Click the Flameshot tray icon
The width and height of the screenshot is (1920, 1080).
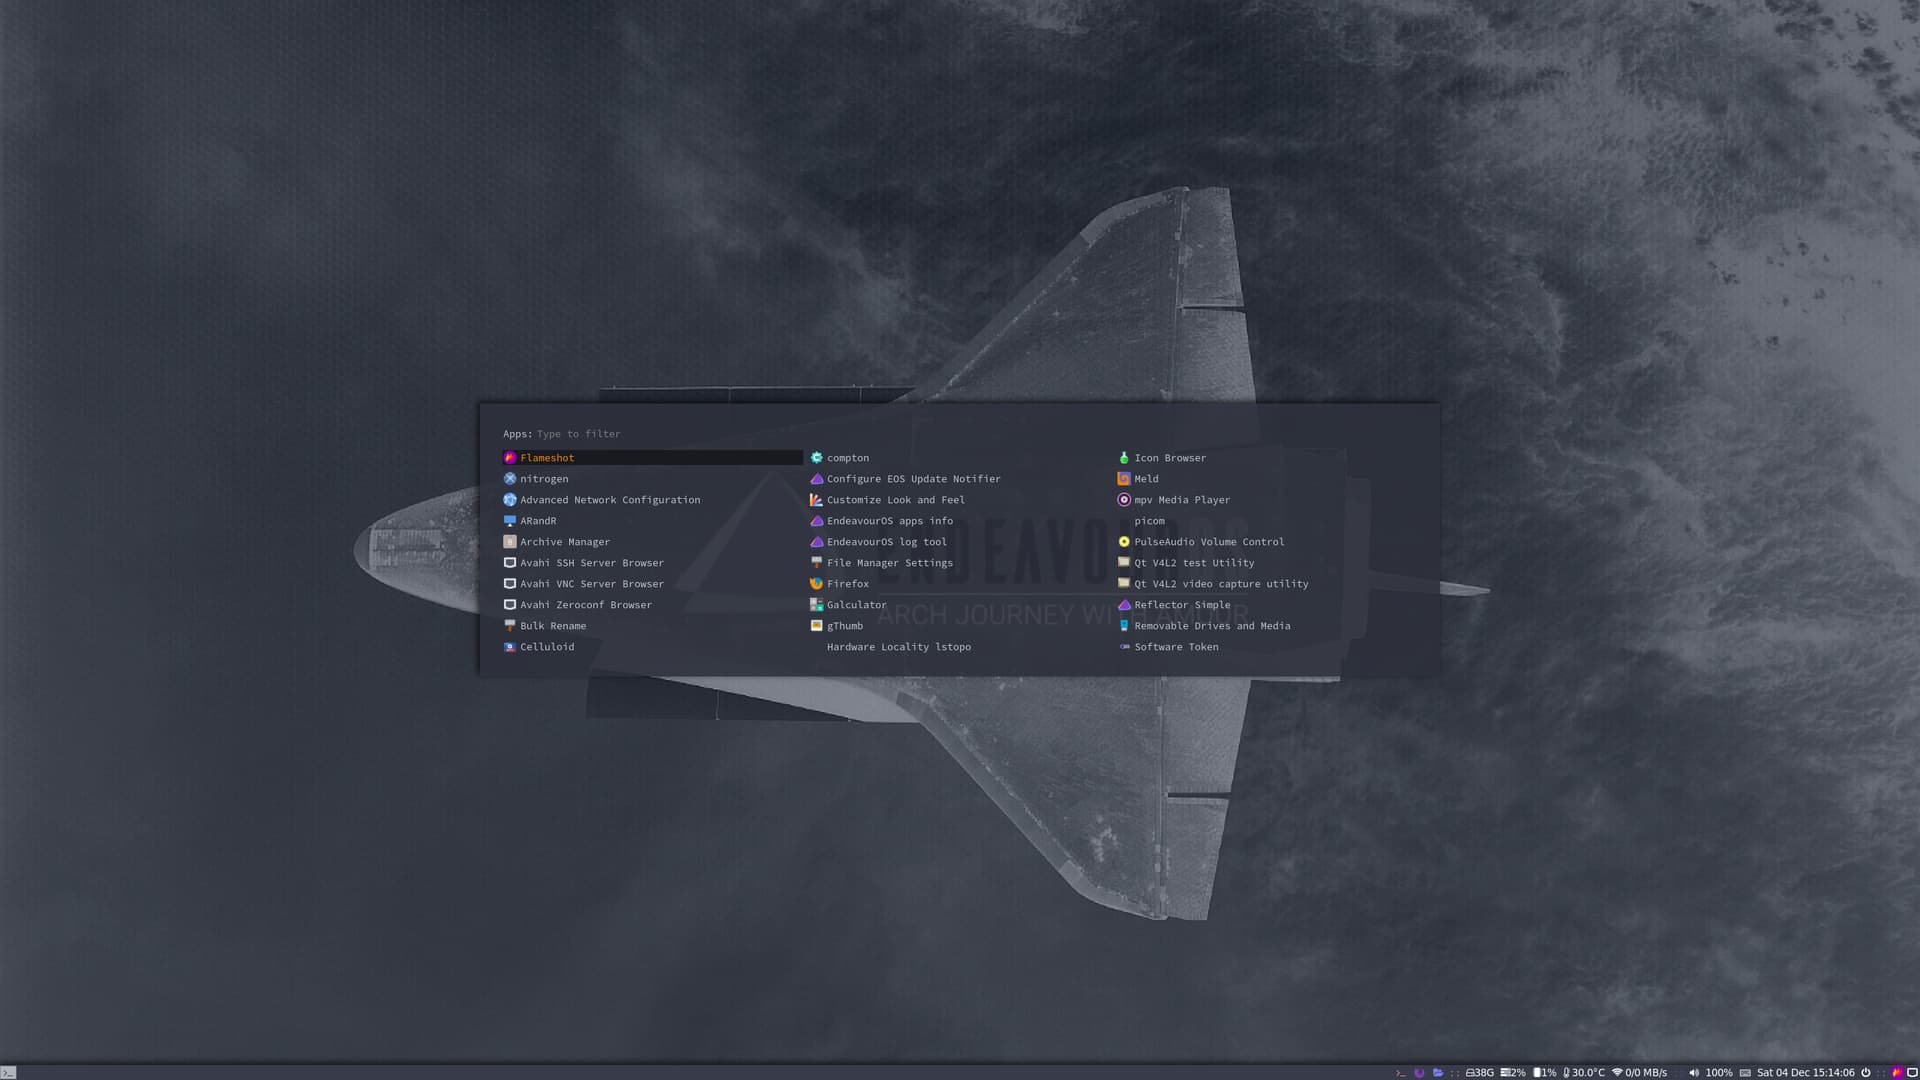coord(1896,1072)
